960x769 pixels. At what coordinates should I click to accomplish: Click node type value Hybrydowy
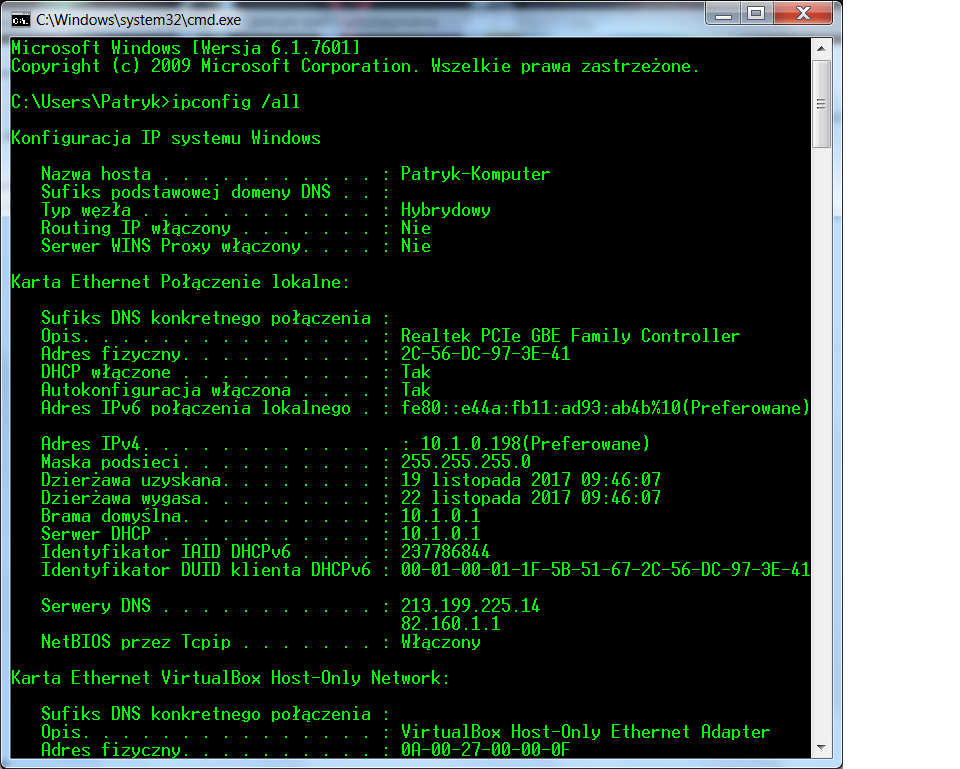[446, 210]
